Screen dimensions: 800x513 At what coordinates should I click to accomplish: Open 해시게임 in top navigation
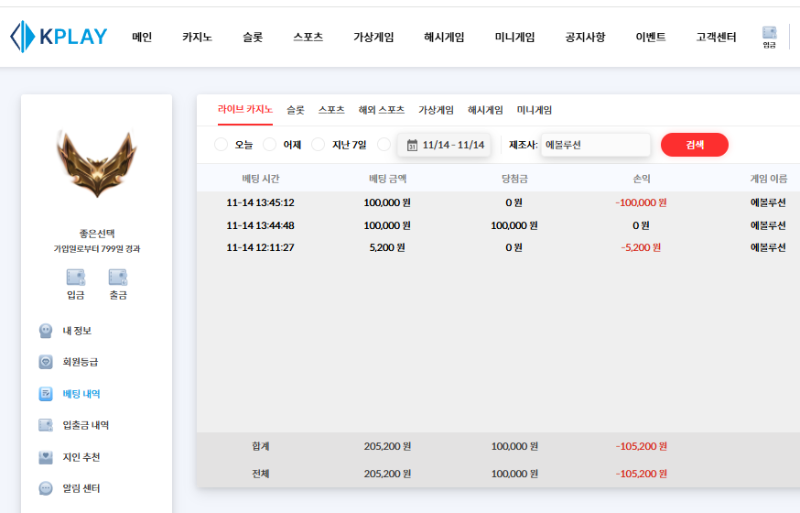pos(444,37)
